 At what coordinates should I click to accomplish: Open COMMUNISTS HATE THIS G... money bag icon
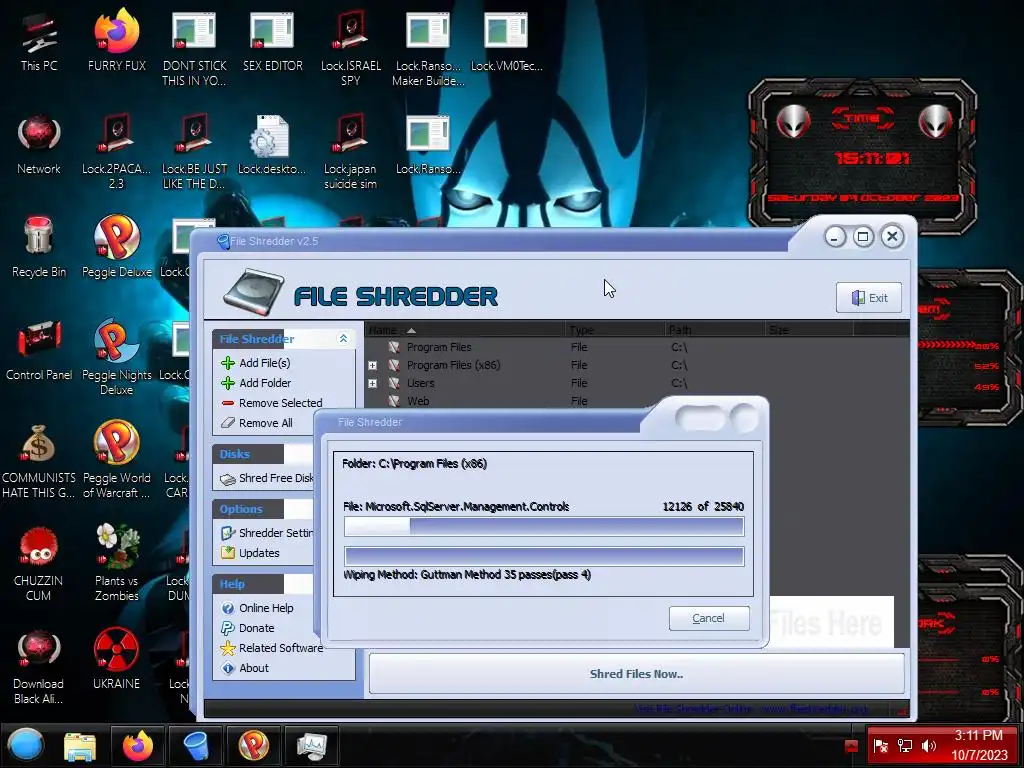click(39, 461)
